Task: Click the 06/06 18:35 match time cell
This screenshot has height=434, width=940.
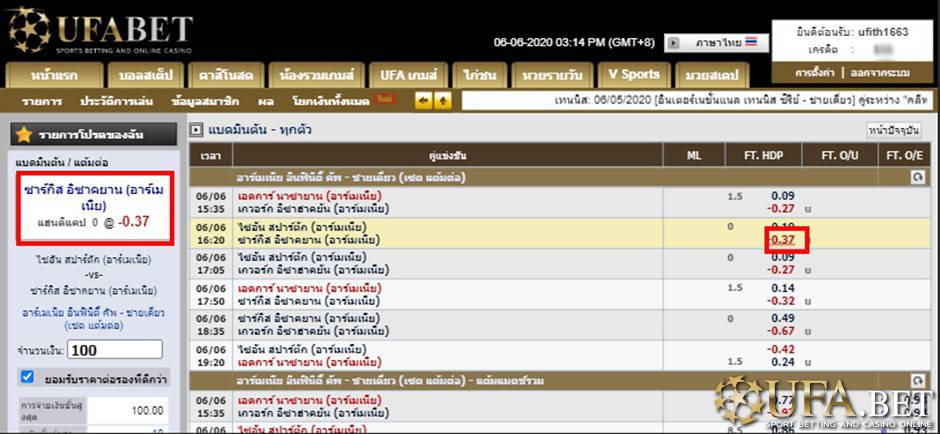Action: pyautogui.click(x=211, y=325)
